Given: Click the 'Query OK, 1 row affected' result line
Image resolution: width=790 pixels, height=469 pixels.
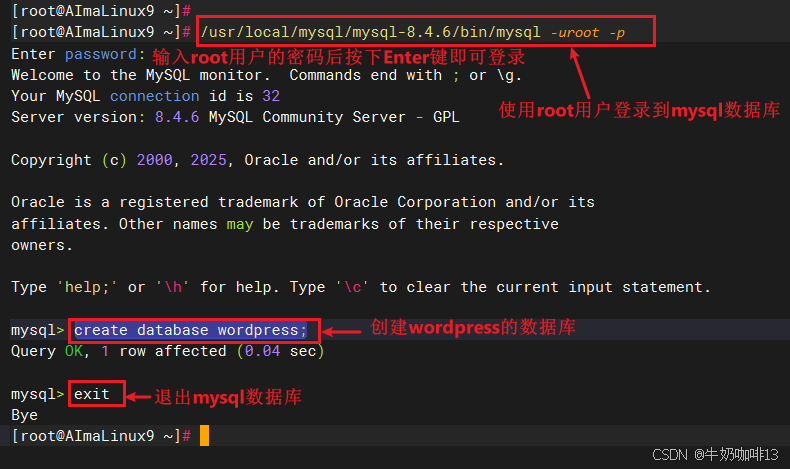Looking at the screenshot, I should tap(168, 351).
